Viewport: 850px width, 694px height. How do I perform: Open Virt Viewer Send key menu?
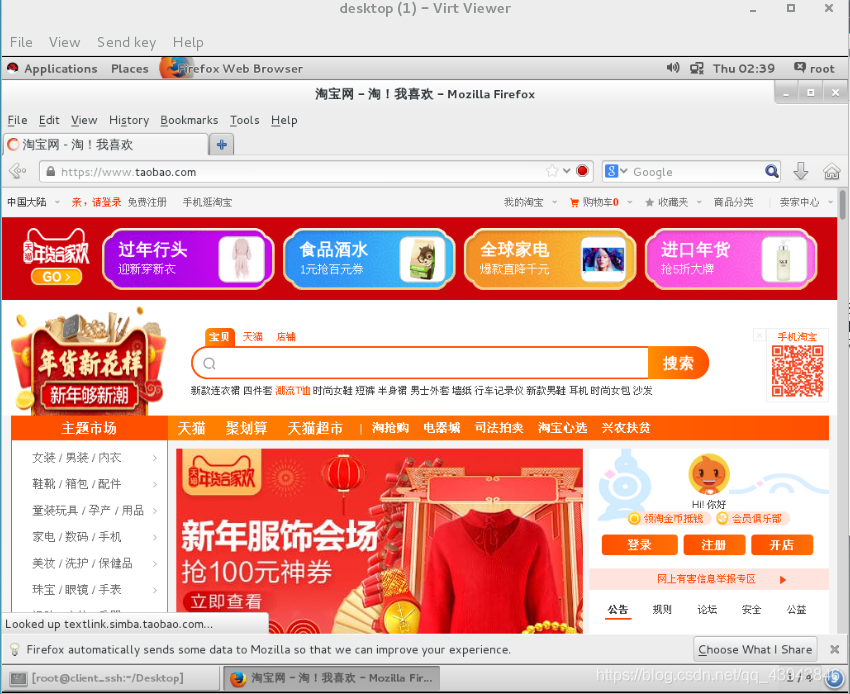pyautogui.click(x=126, y=42)
